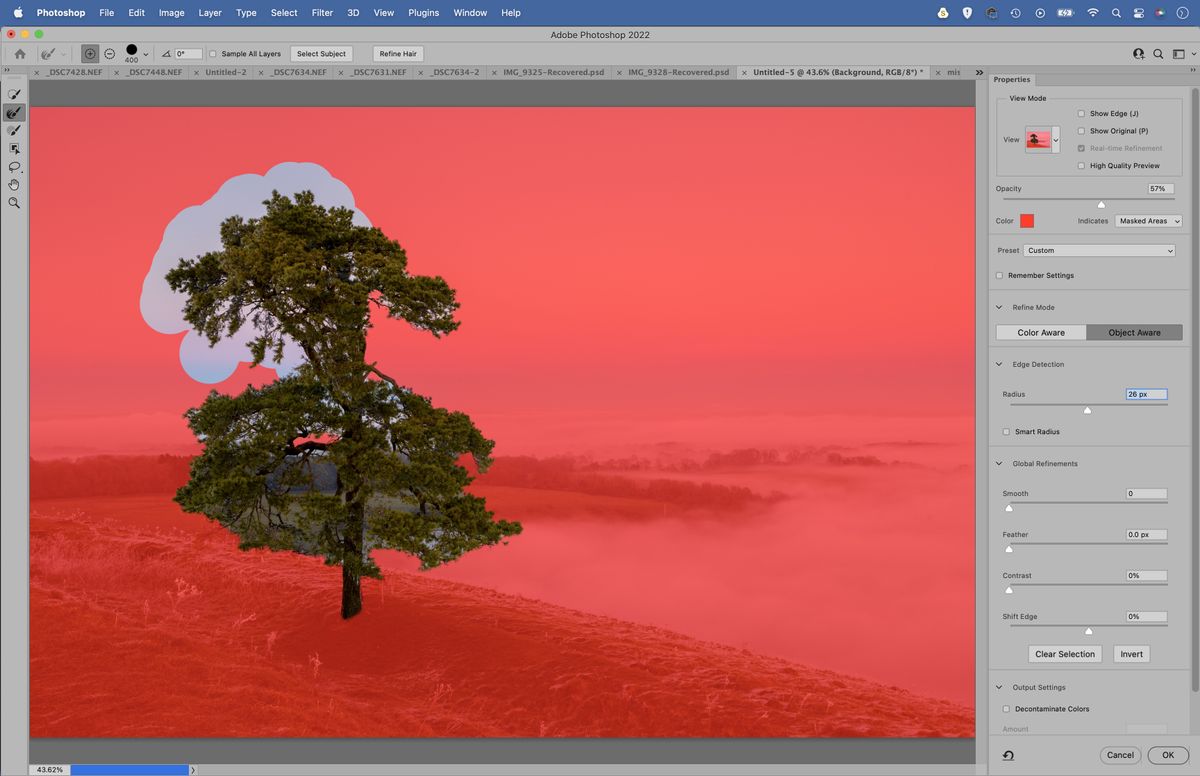Open the View Mode thumbnail dropdown
The height and width of the screenshot is (776, 1200).
click(1054, 139)
